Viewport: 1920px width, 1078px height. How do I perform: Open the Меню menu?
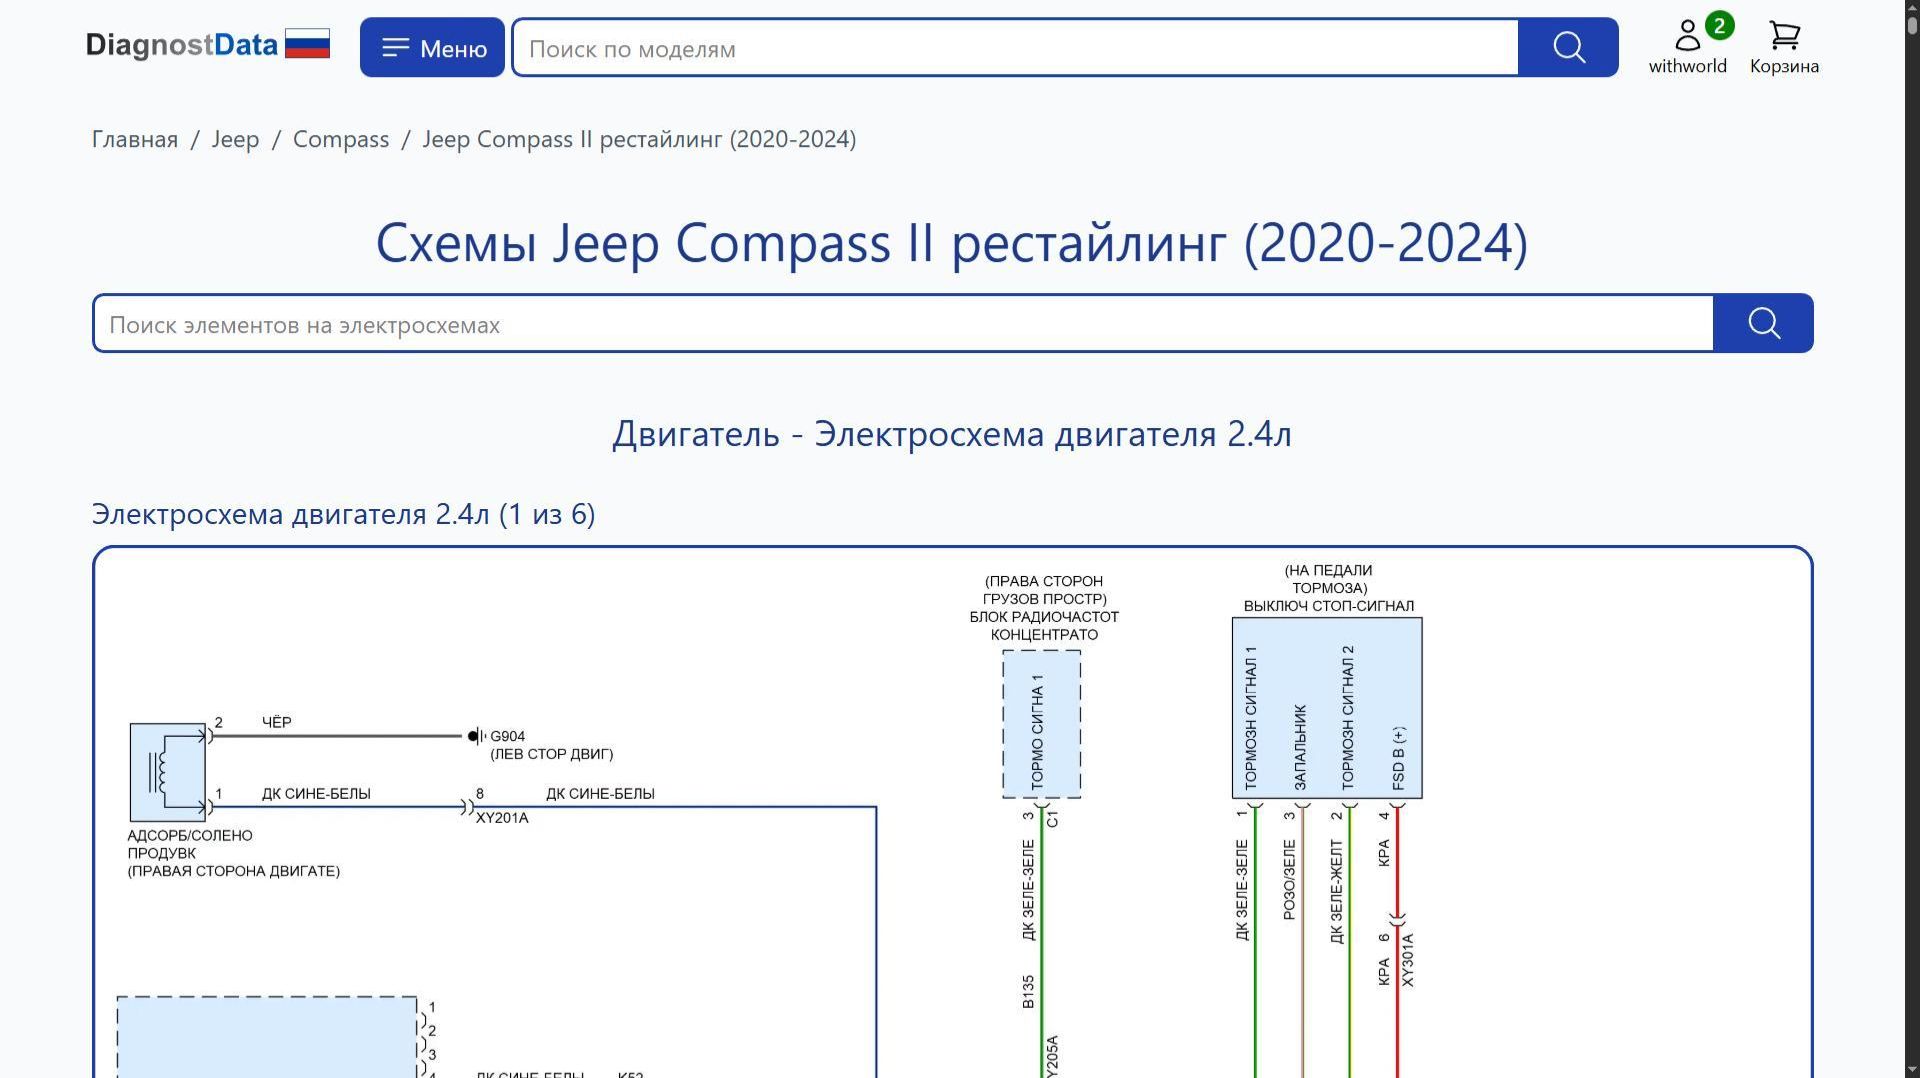(x=432, y=46)
